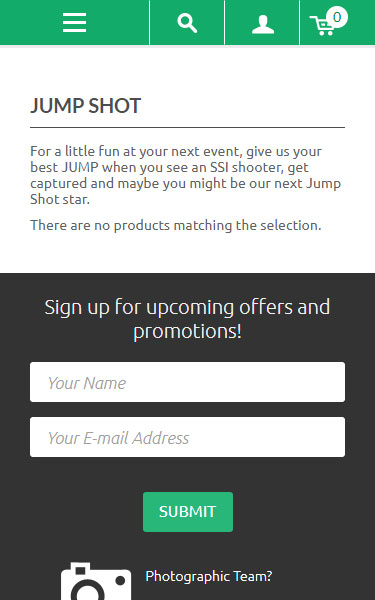Click the cart item count badge
Image resolution: width=375 pixels, height=600 pixels.
click(337, 17)
